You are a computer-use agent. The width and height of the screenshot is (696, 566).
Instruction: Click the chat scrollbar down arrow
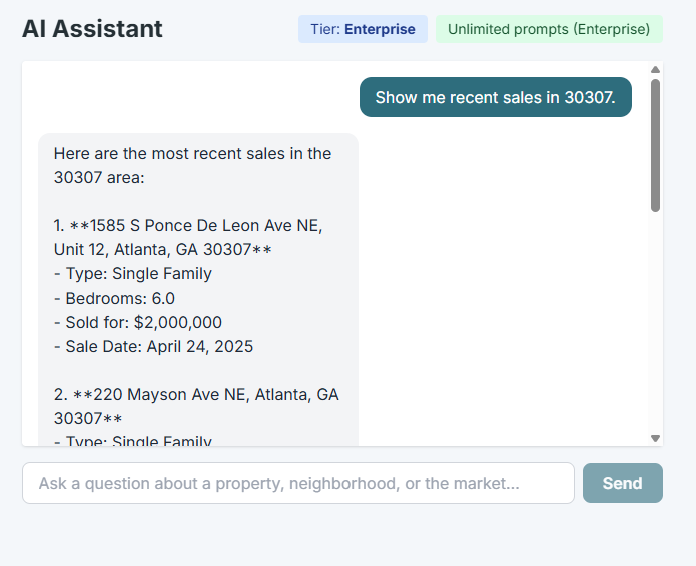[655, 439]
